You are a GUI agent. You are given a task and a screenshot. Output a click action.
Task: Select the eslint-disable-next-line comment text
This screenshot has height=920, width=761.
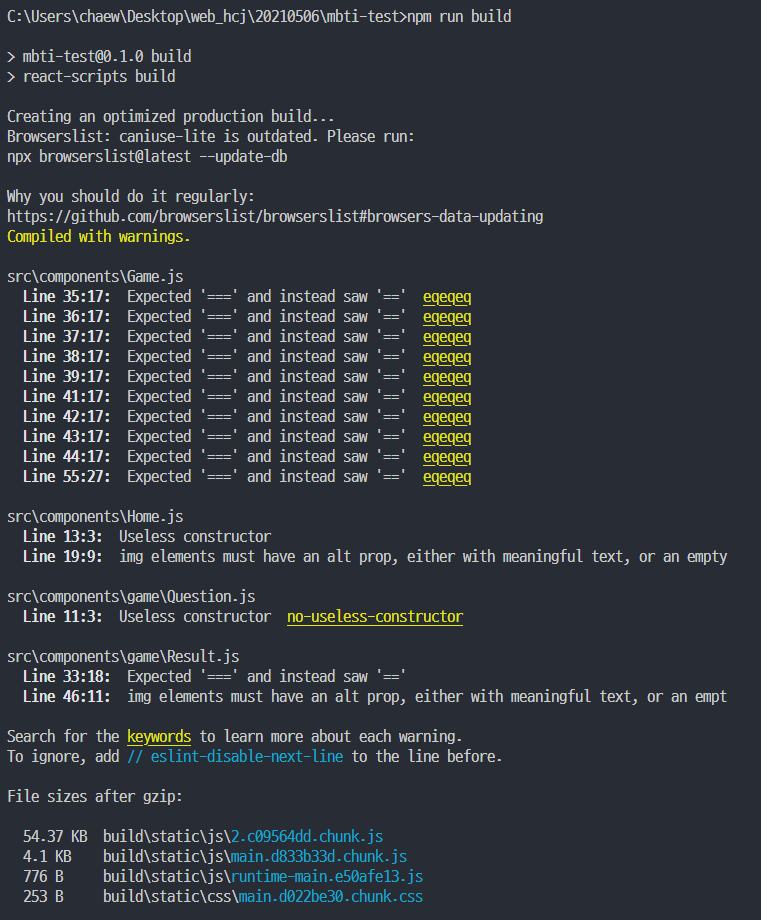point(235,756)
